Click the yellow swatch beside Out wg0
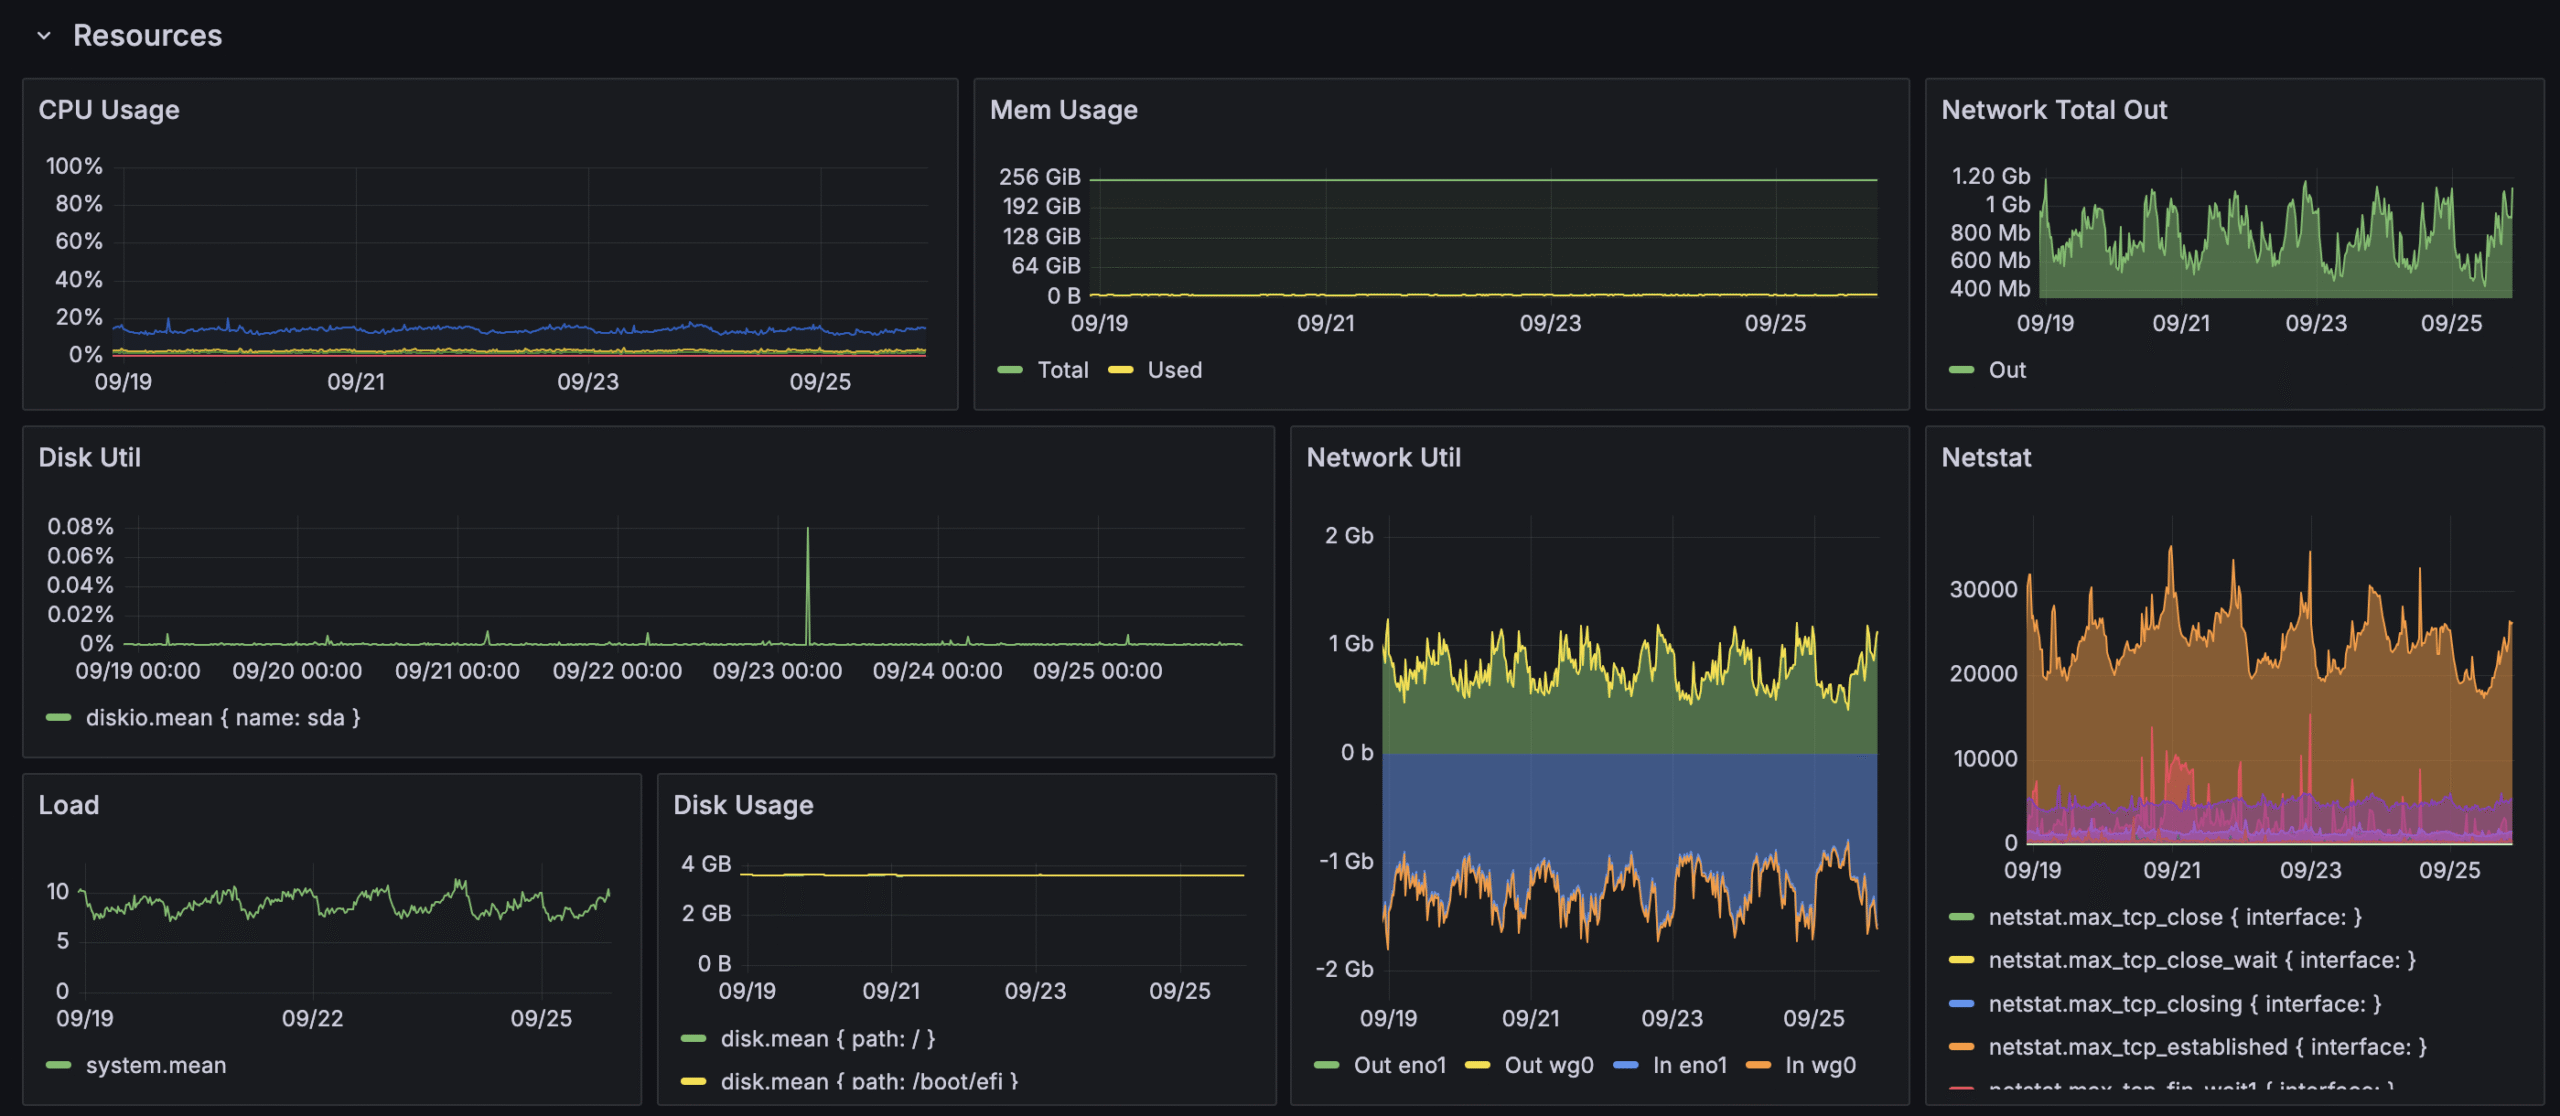Screen dimensions: 2560x1116 [x=1477, y=1065]
